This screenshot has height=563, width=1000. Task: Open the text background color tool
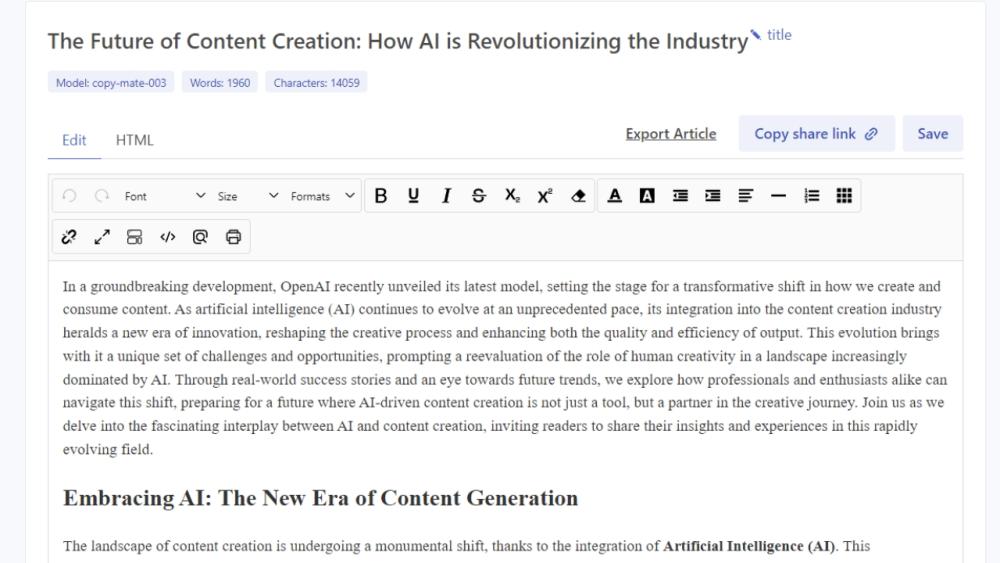pyautogui.click(x=647, y=196)
